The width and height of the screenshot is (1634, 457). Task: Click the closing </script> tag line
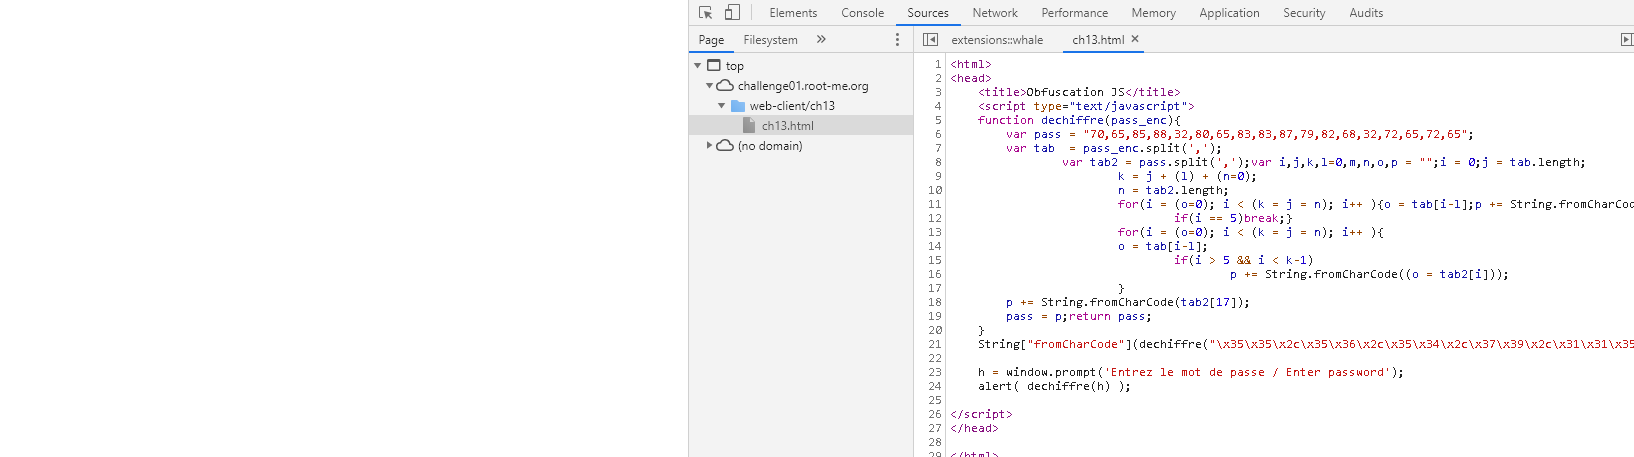[x=981, y=414]
